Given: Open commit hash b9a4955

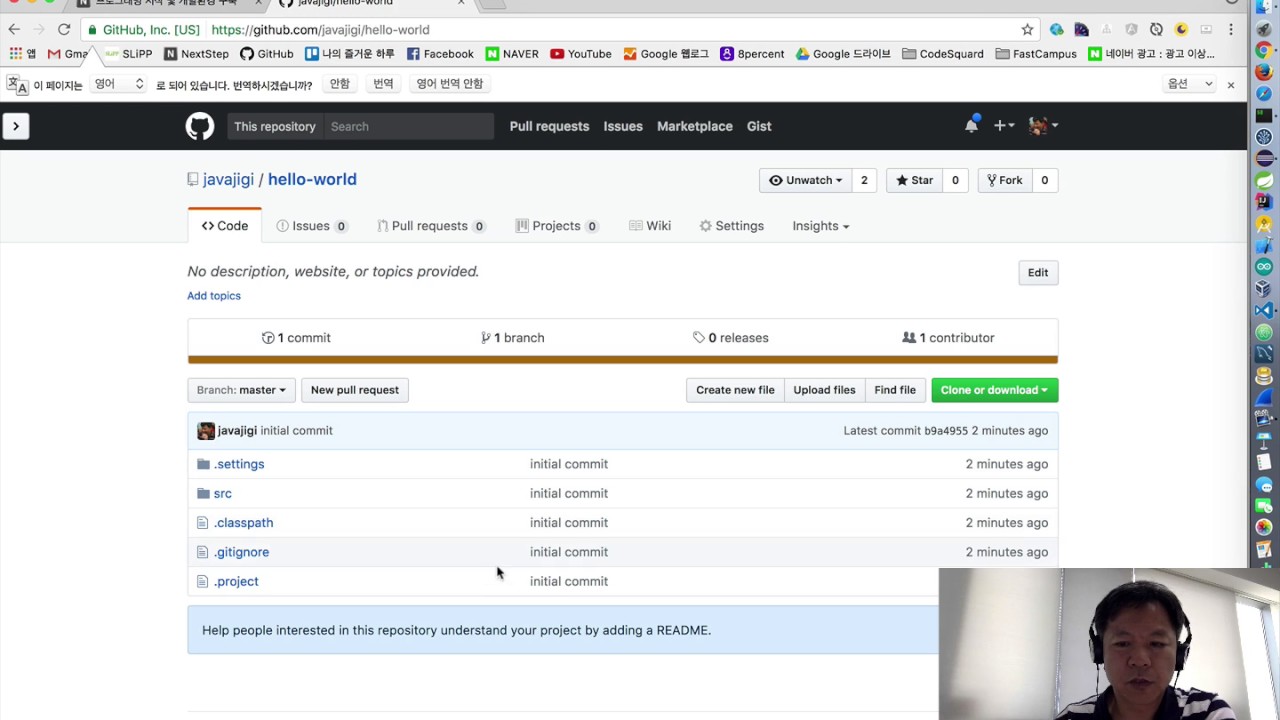Looking at the screenshot, I should coord(946,431).
